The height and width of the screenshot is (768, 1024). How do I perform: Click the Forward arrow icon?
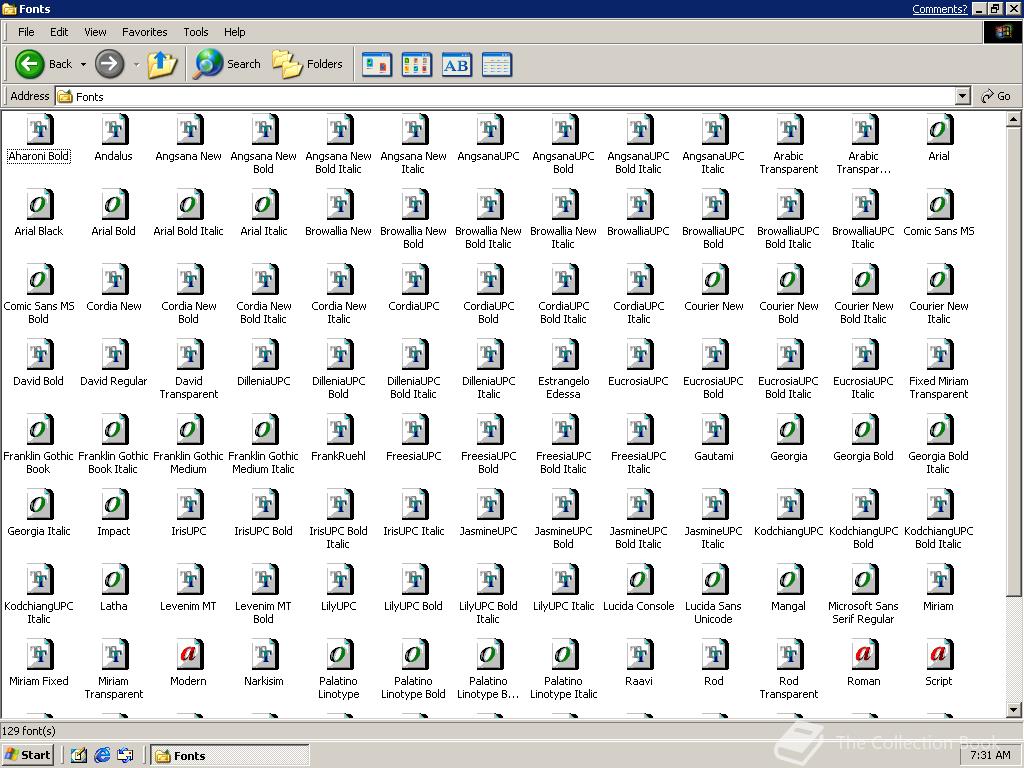(x=110, y=64)
